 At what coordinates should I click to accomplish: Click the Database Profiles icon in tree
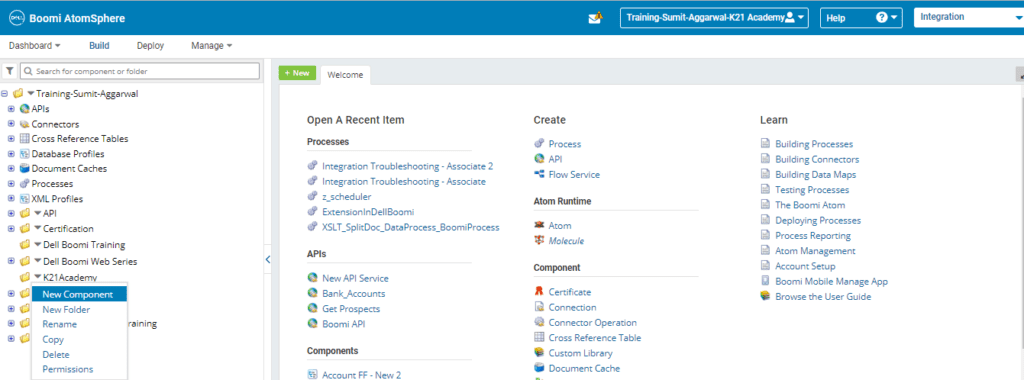click(25, 154)
